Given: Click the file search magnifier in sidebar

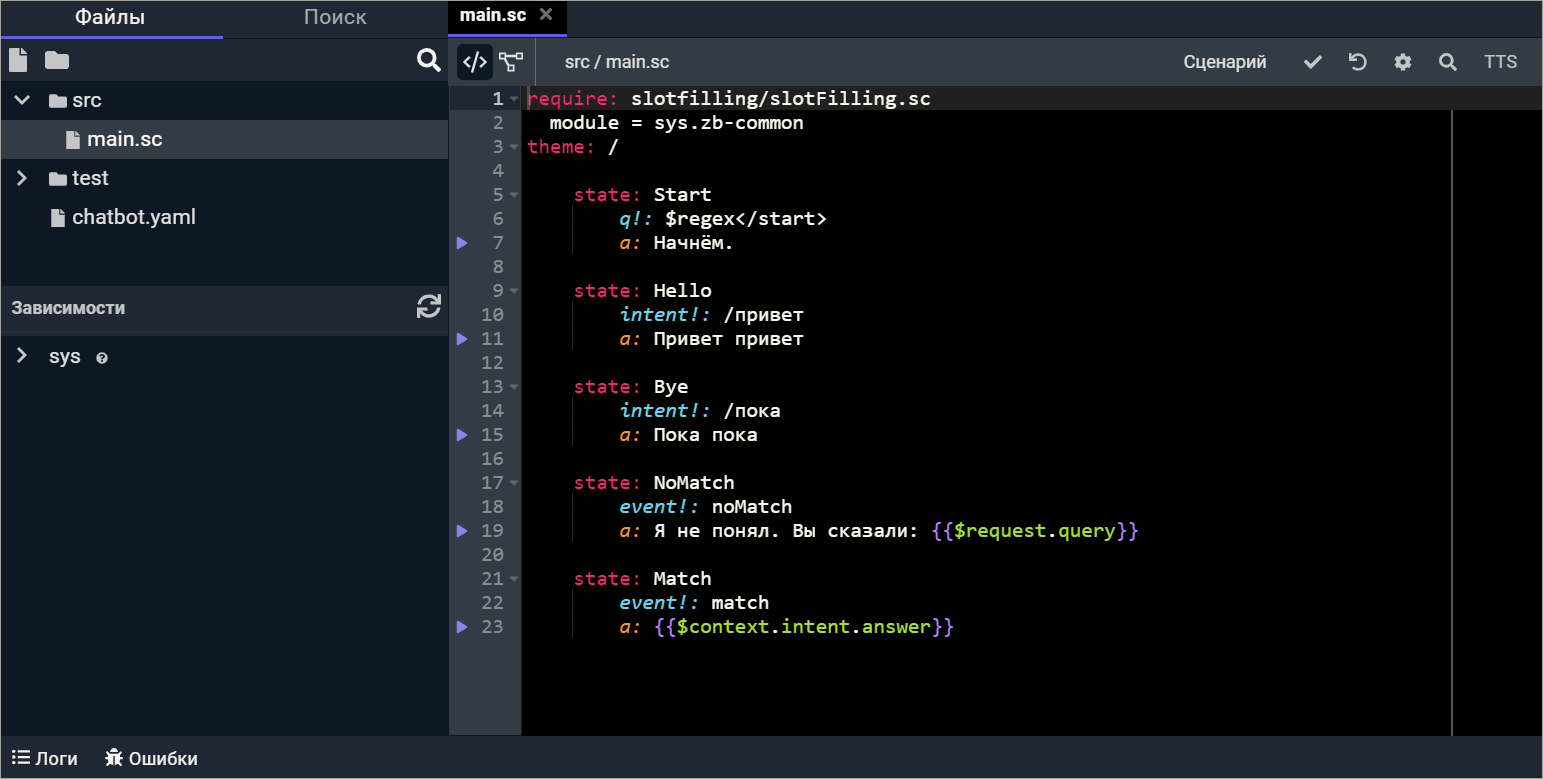Looking at the screenshot, I should tap(428, 60).
